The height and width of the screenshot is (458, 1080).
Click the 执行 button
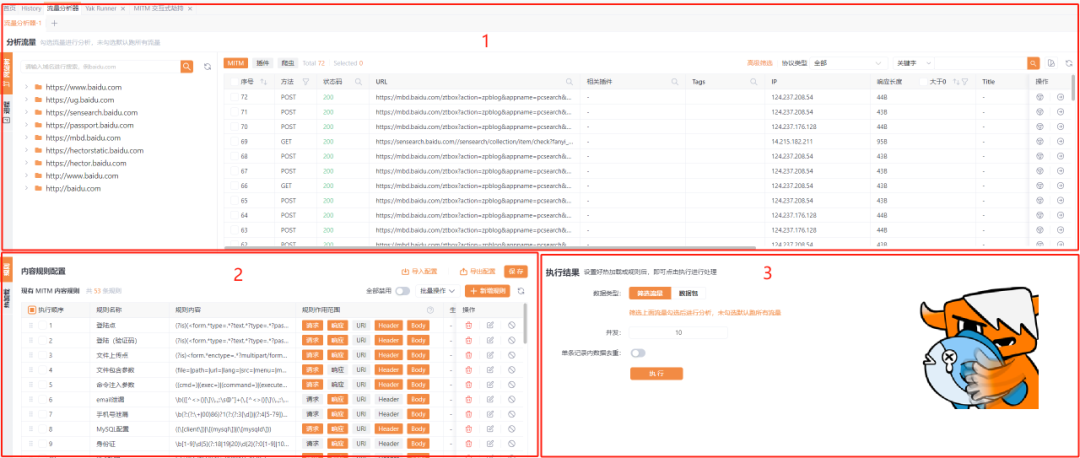coord(656,373)
